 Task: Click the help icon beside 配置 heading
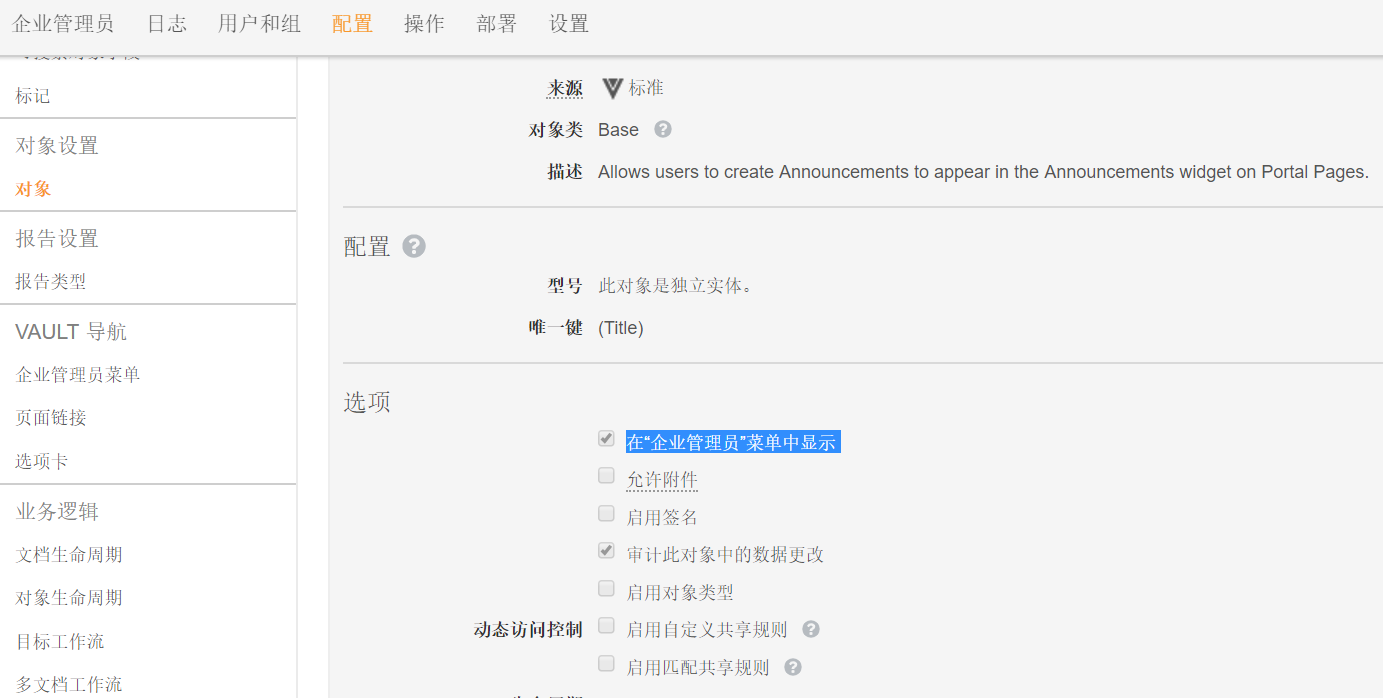click(x=414, y=246)
